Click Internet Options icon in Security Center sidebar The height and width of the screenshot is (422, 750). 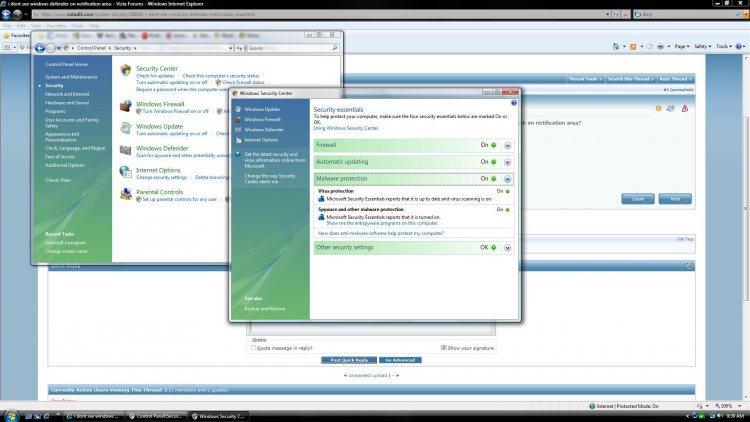[238, 140]
